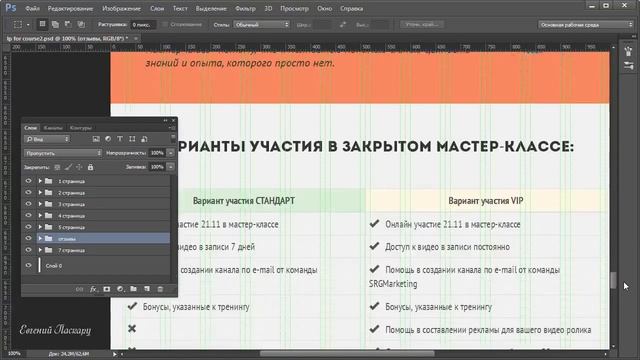The image size is (640, 360).
Task: Expand the '2 страница' group
Action: pyautogui.click(x=40, y=192)
